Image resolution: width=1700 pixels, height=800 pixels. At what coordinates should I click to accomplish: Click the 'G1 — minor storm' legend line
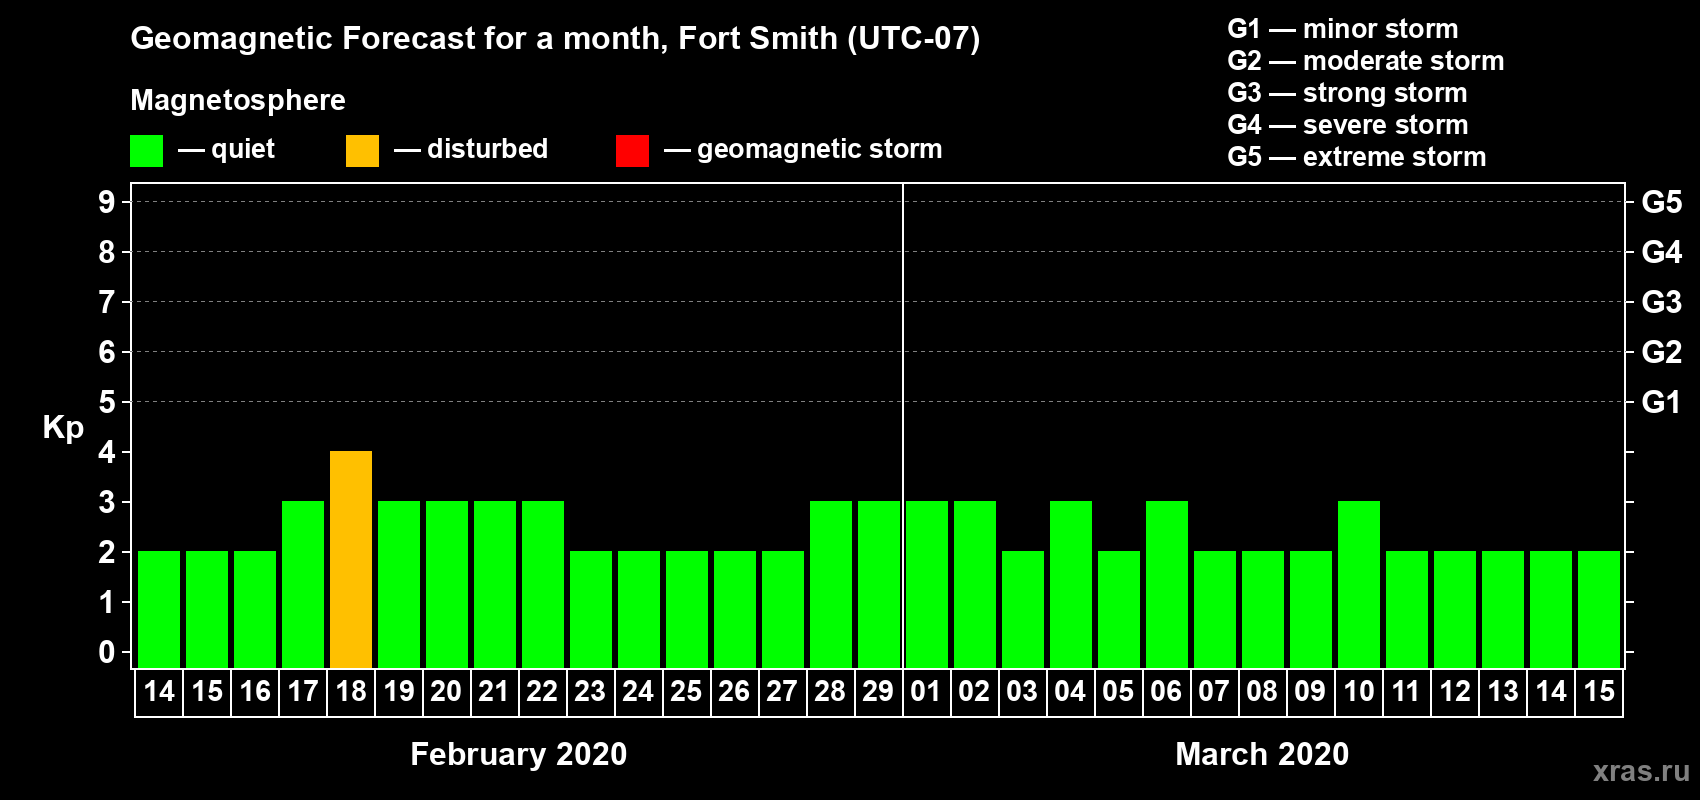pos(1342,29)
